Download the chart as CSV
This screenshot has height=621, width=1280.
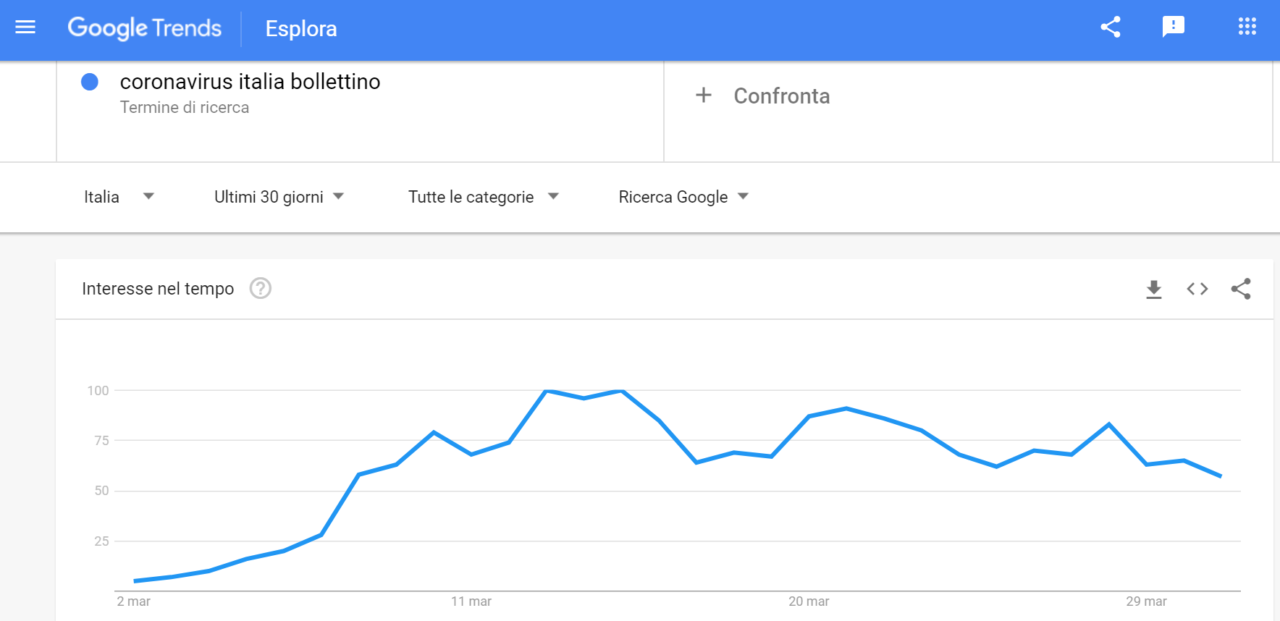pos(1154,289)
